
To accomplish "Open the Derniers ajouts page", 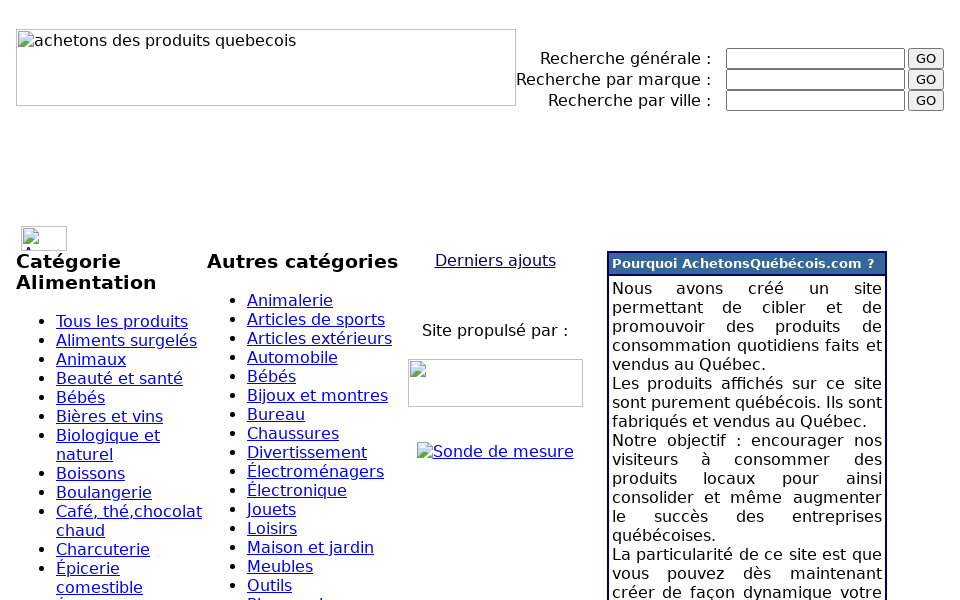I will click(x=495, y=259).
